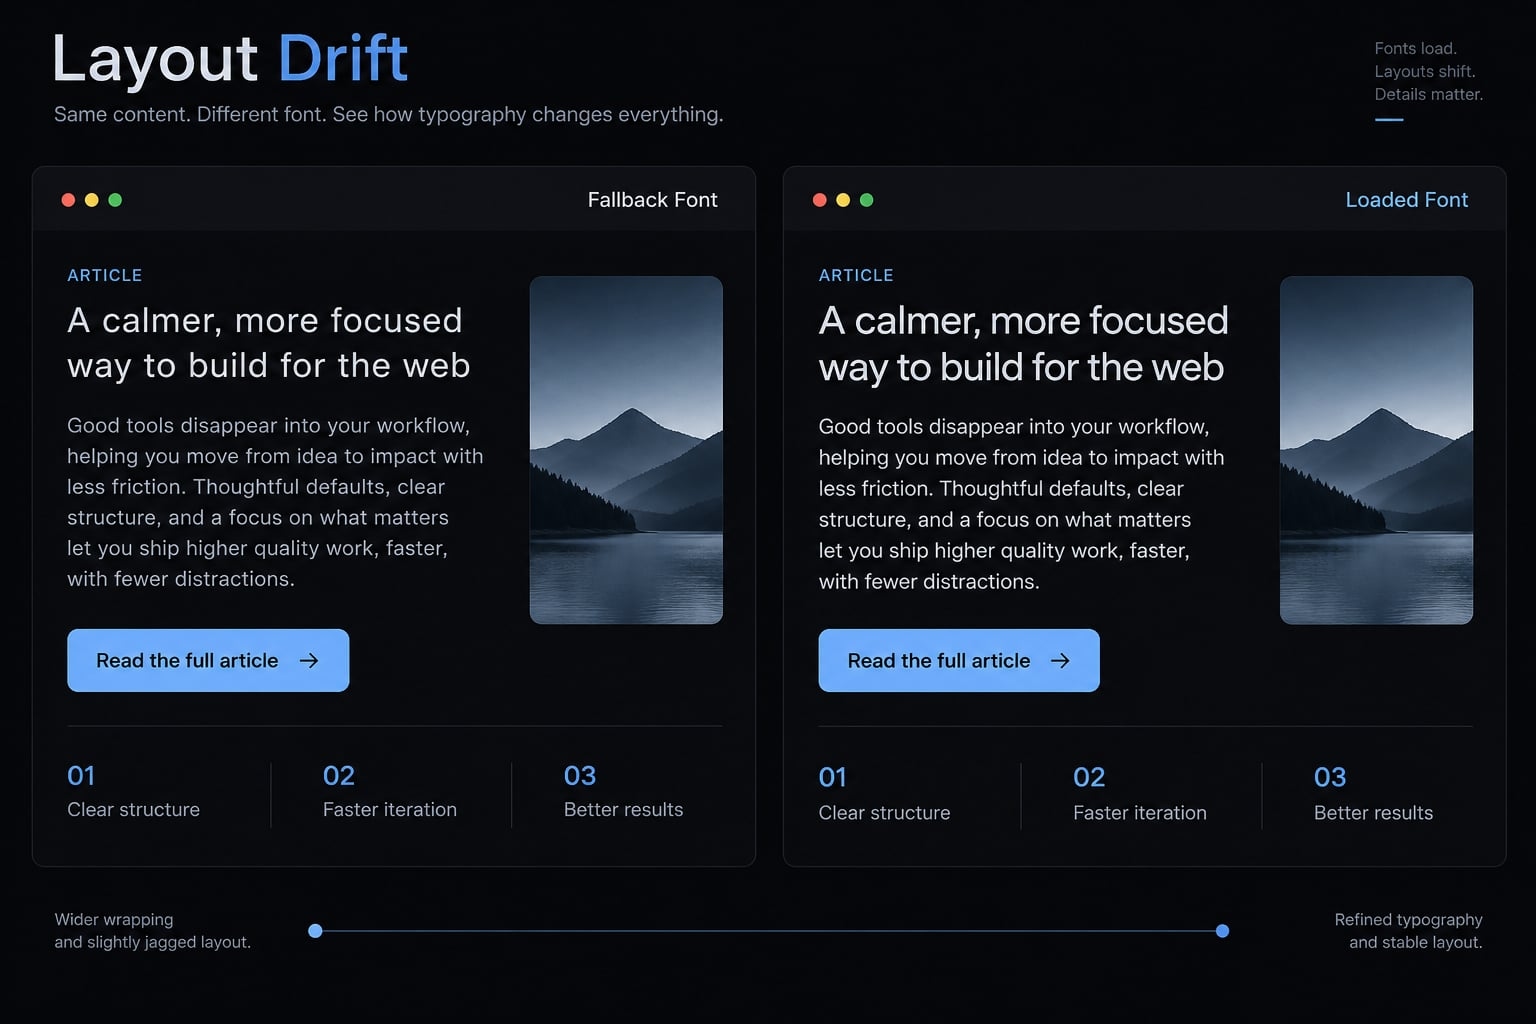
Task: Click the green dot in Loaded Font window
Action: tap(867, 200)
